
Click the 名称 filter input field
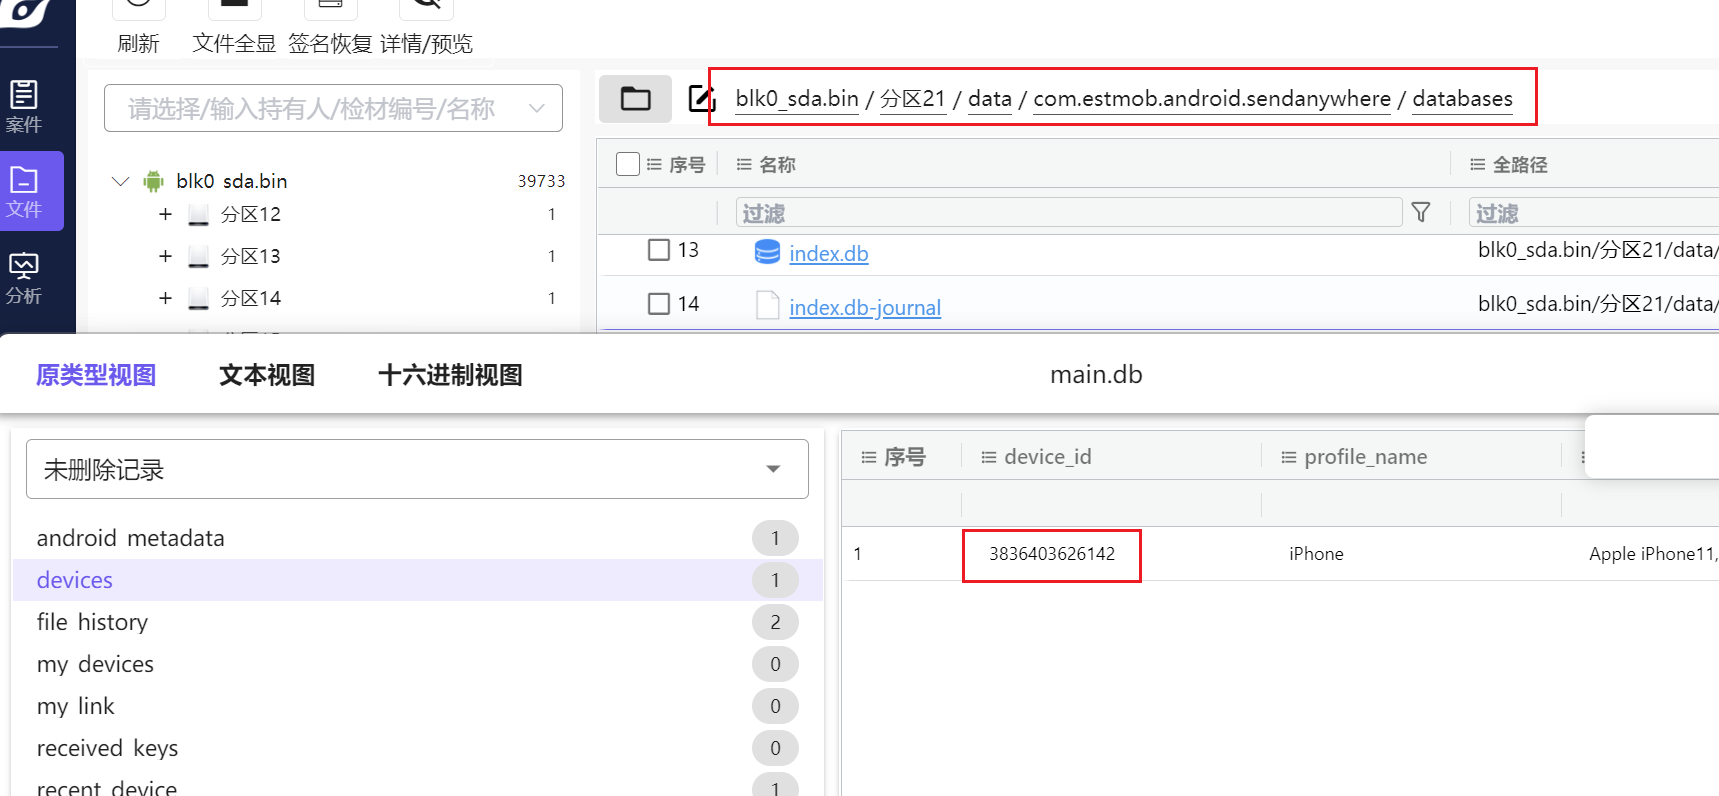click(1068, 212)
